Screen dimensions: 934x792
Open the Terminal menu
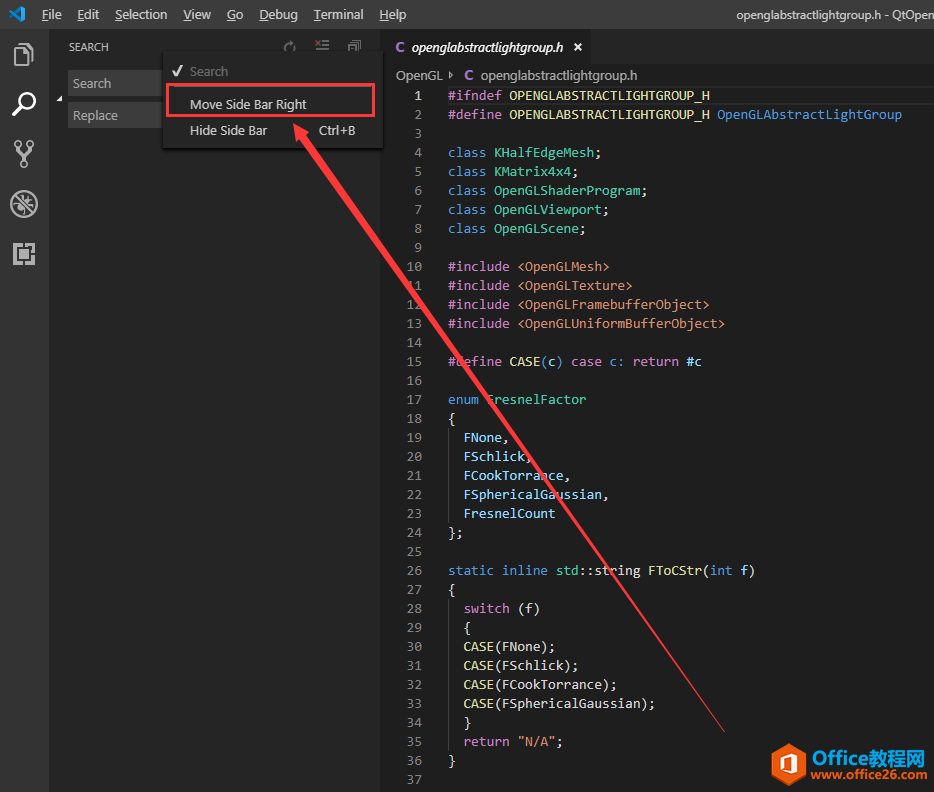[338, 15]
